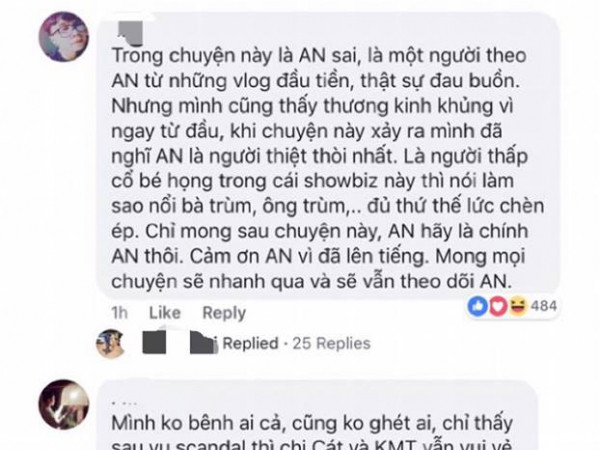The width and height of the screenshot is (600, 450).
Task: Click the reactions summary bubble with 484
Action: click(512, 306)
